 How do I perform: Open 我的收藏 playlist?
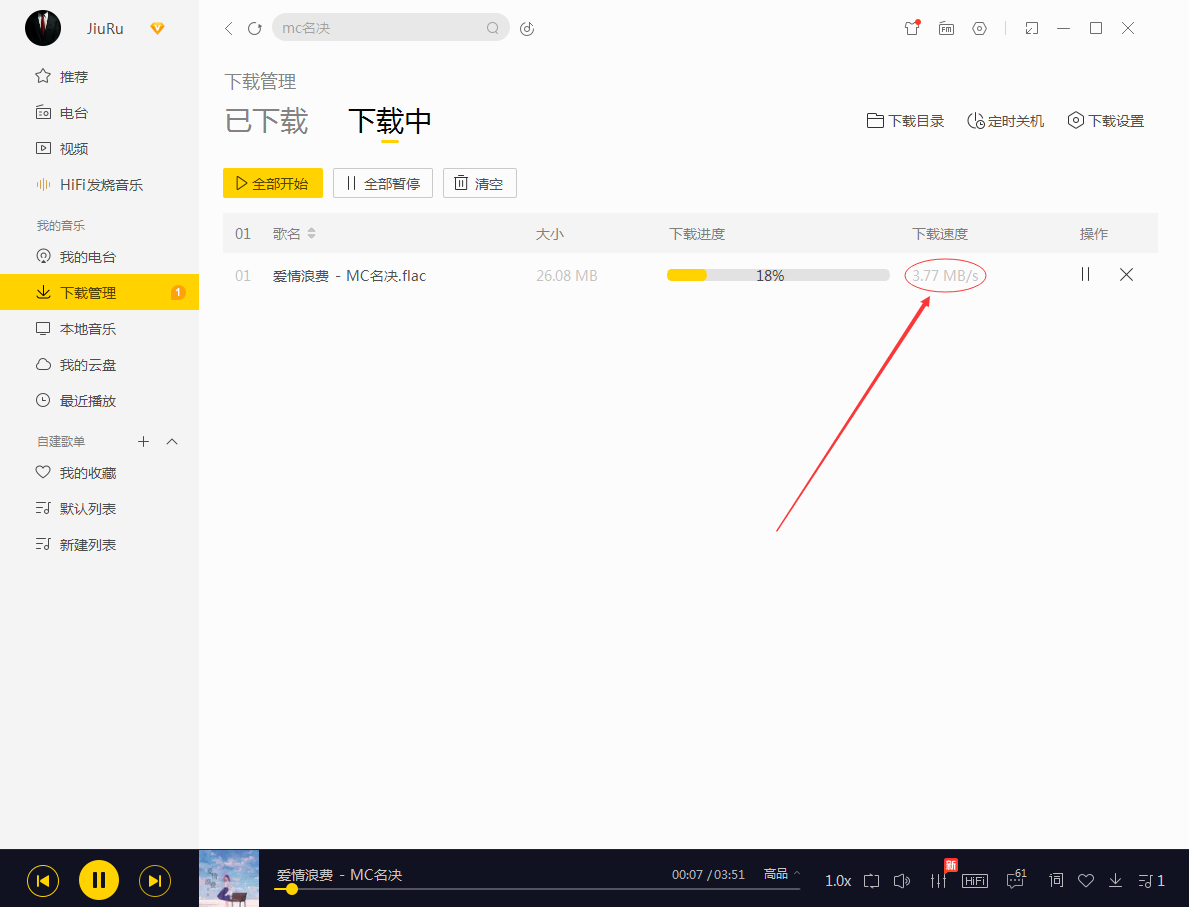pyautogui.click(x=99, y=473)
